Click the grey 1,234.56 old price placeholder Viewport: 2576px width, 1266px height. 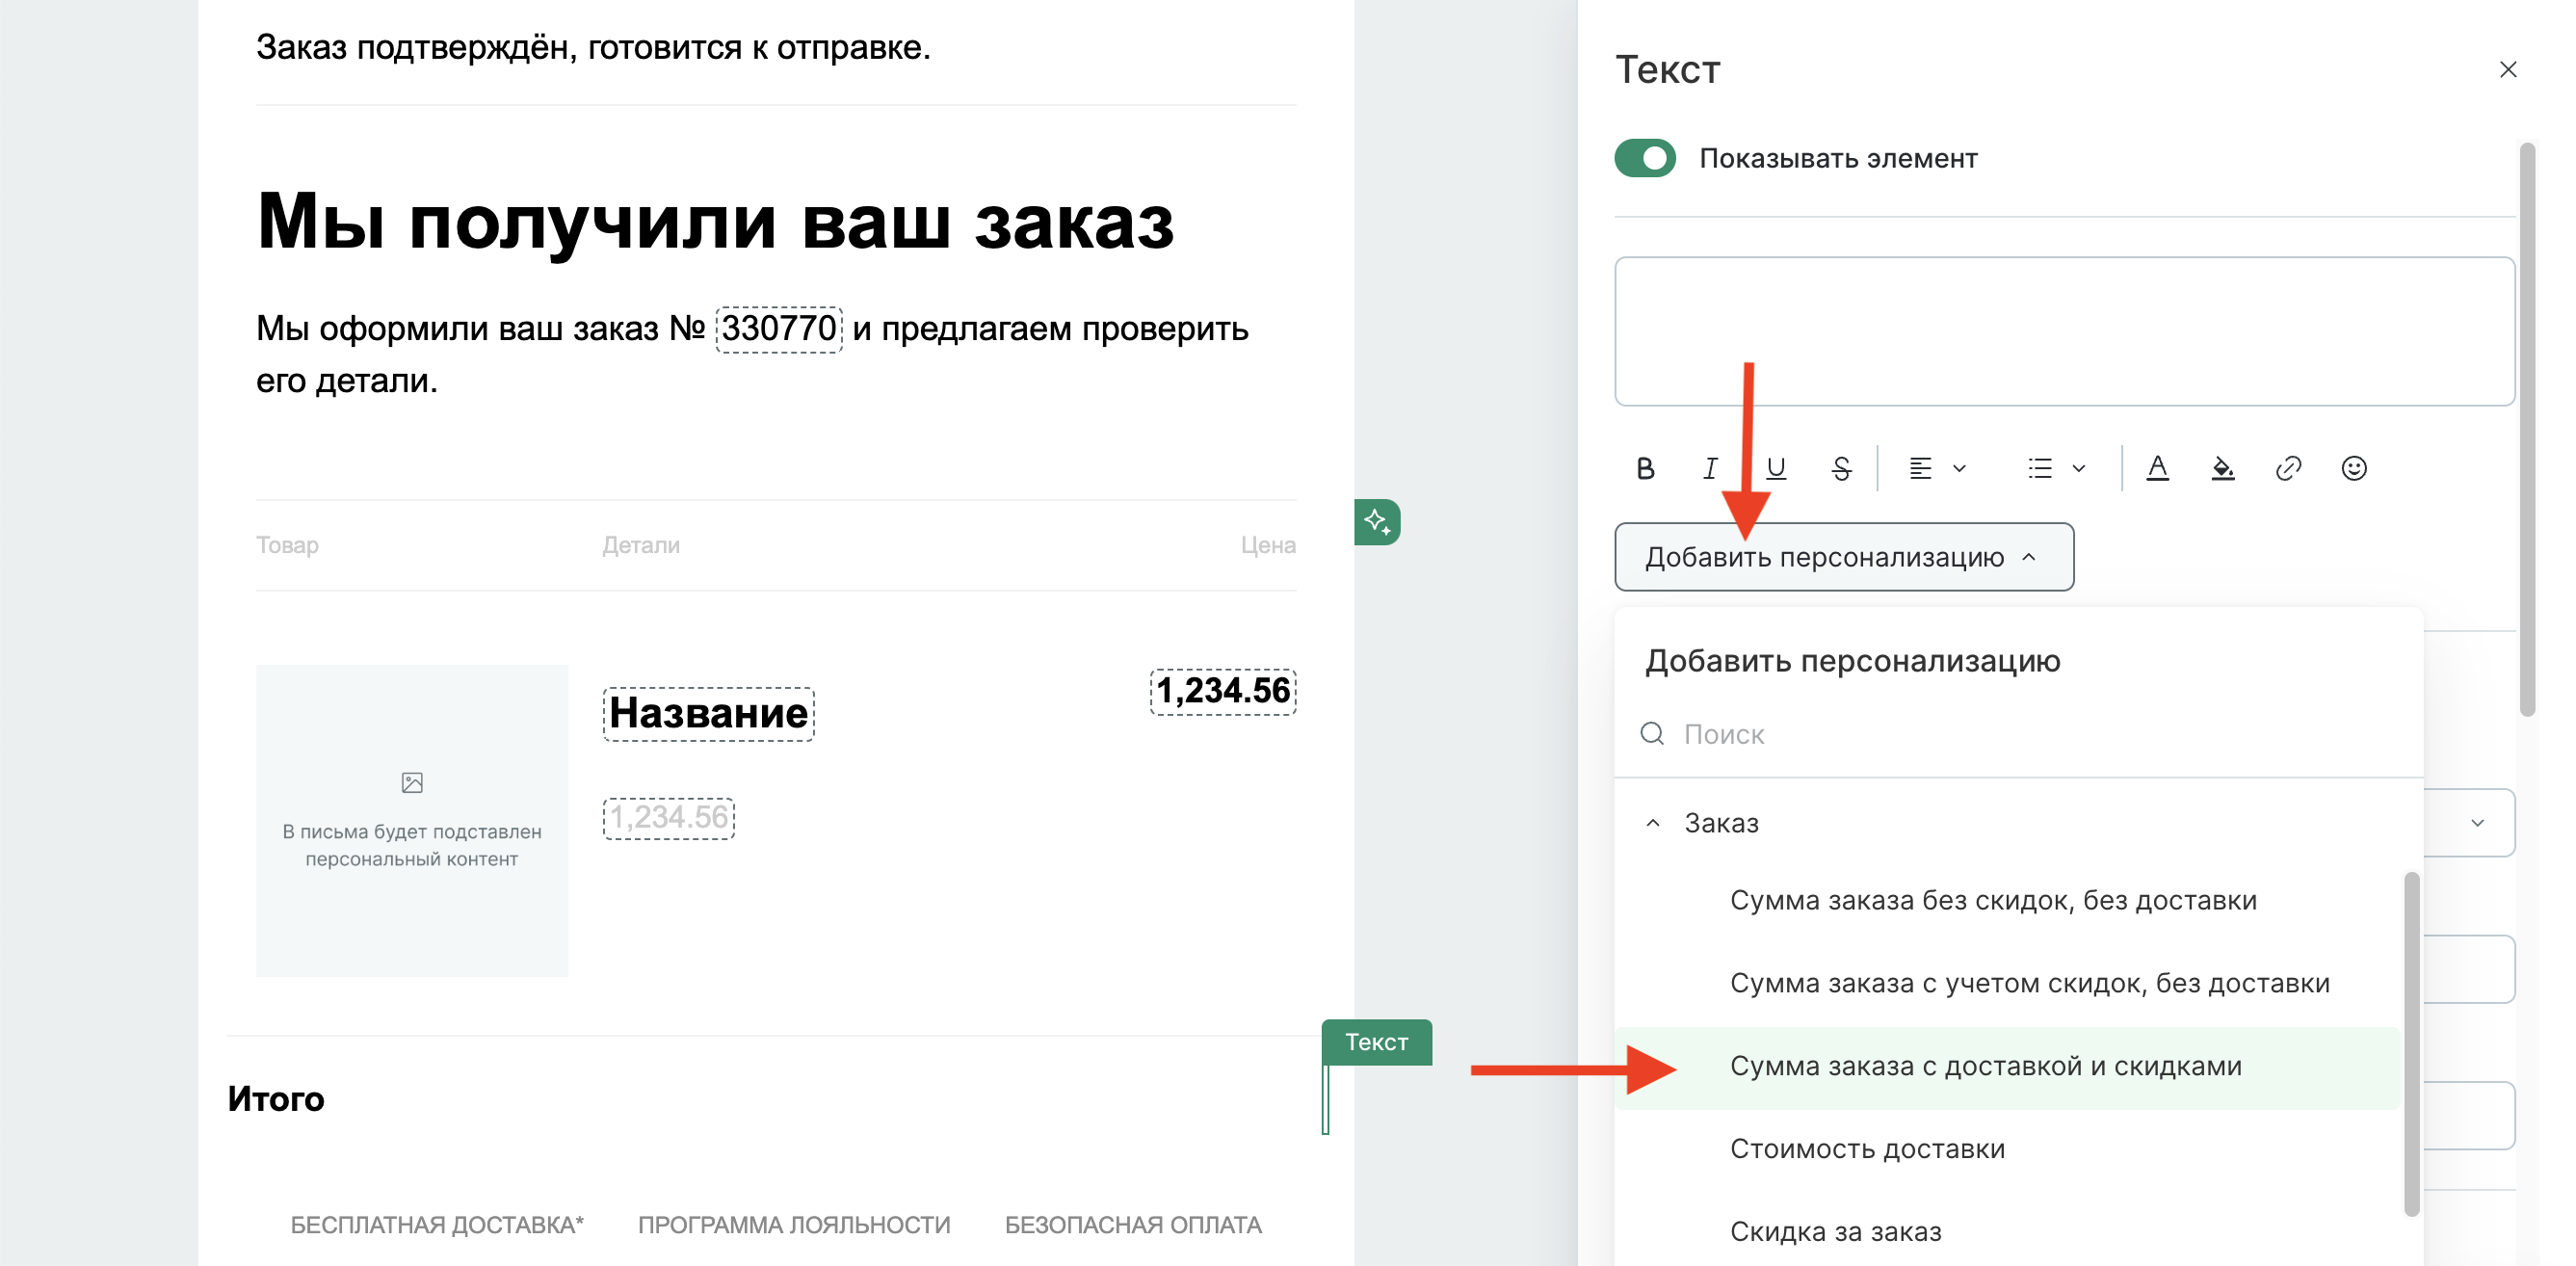[669, 818]
